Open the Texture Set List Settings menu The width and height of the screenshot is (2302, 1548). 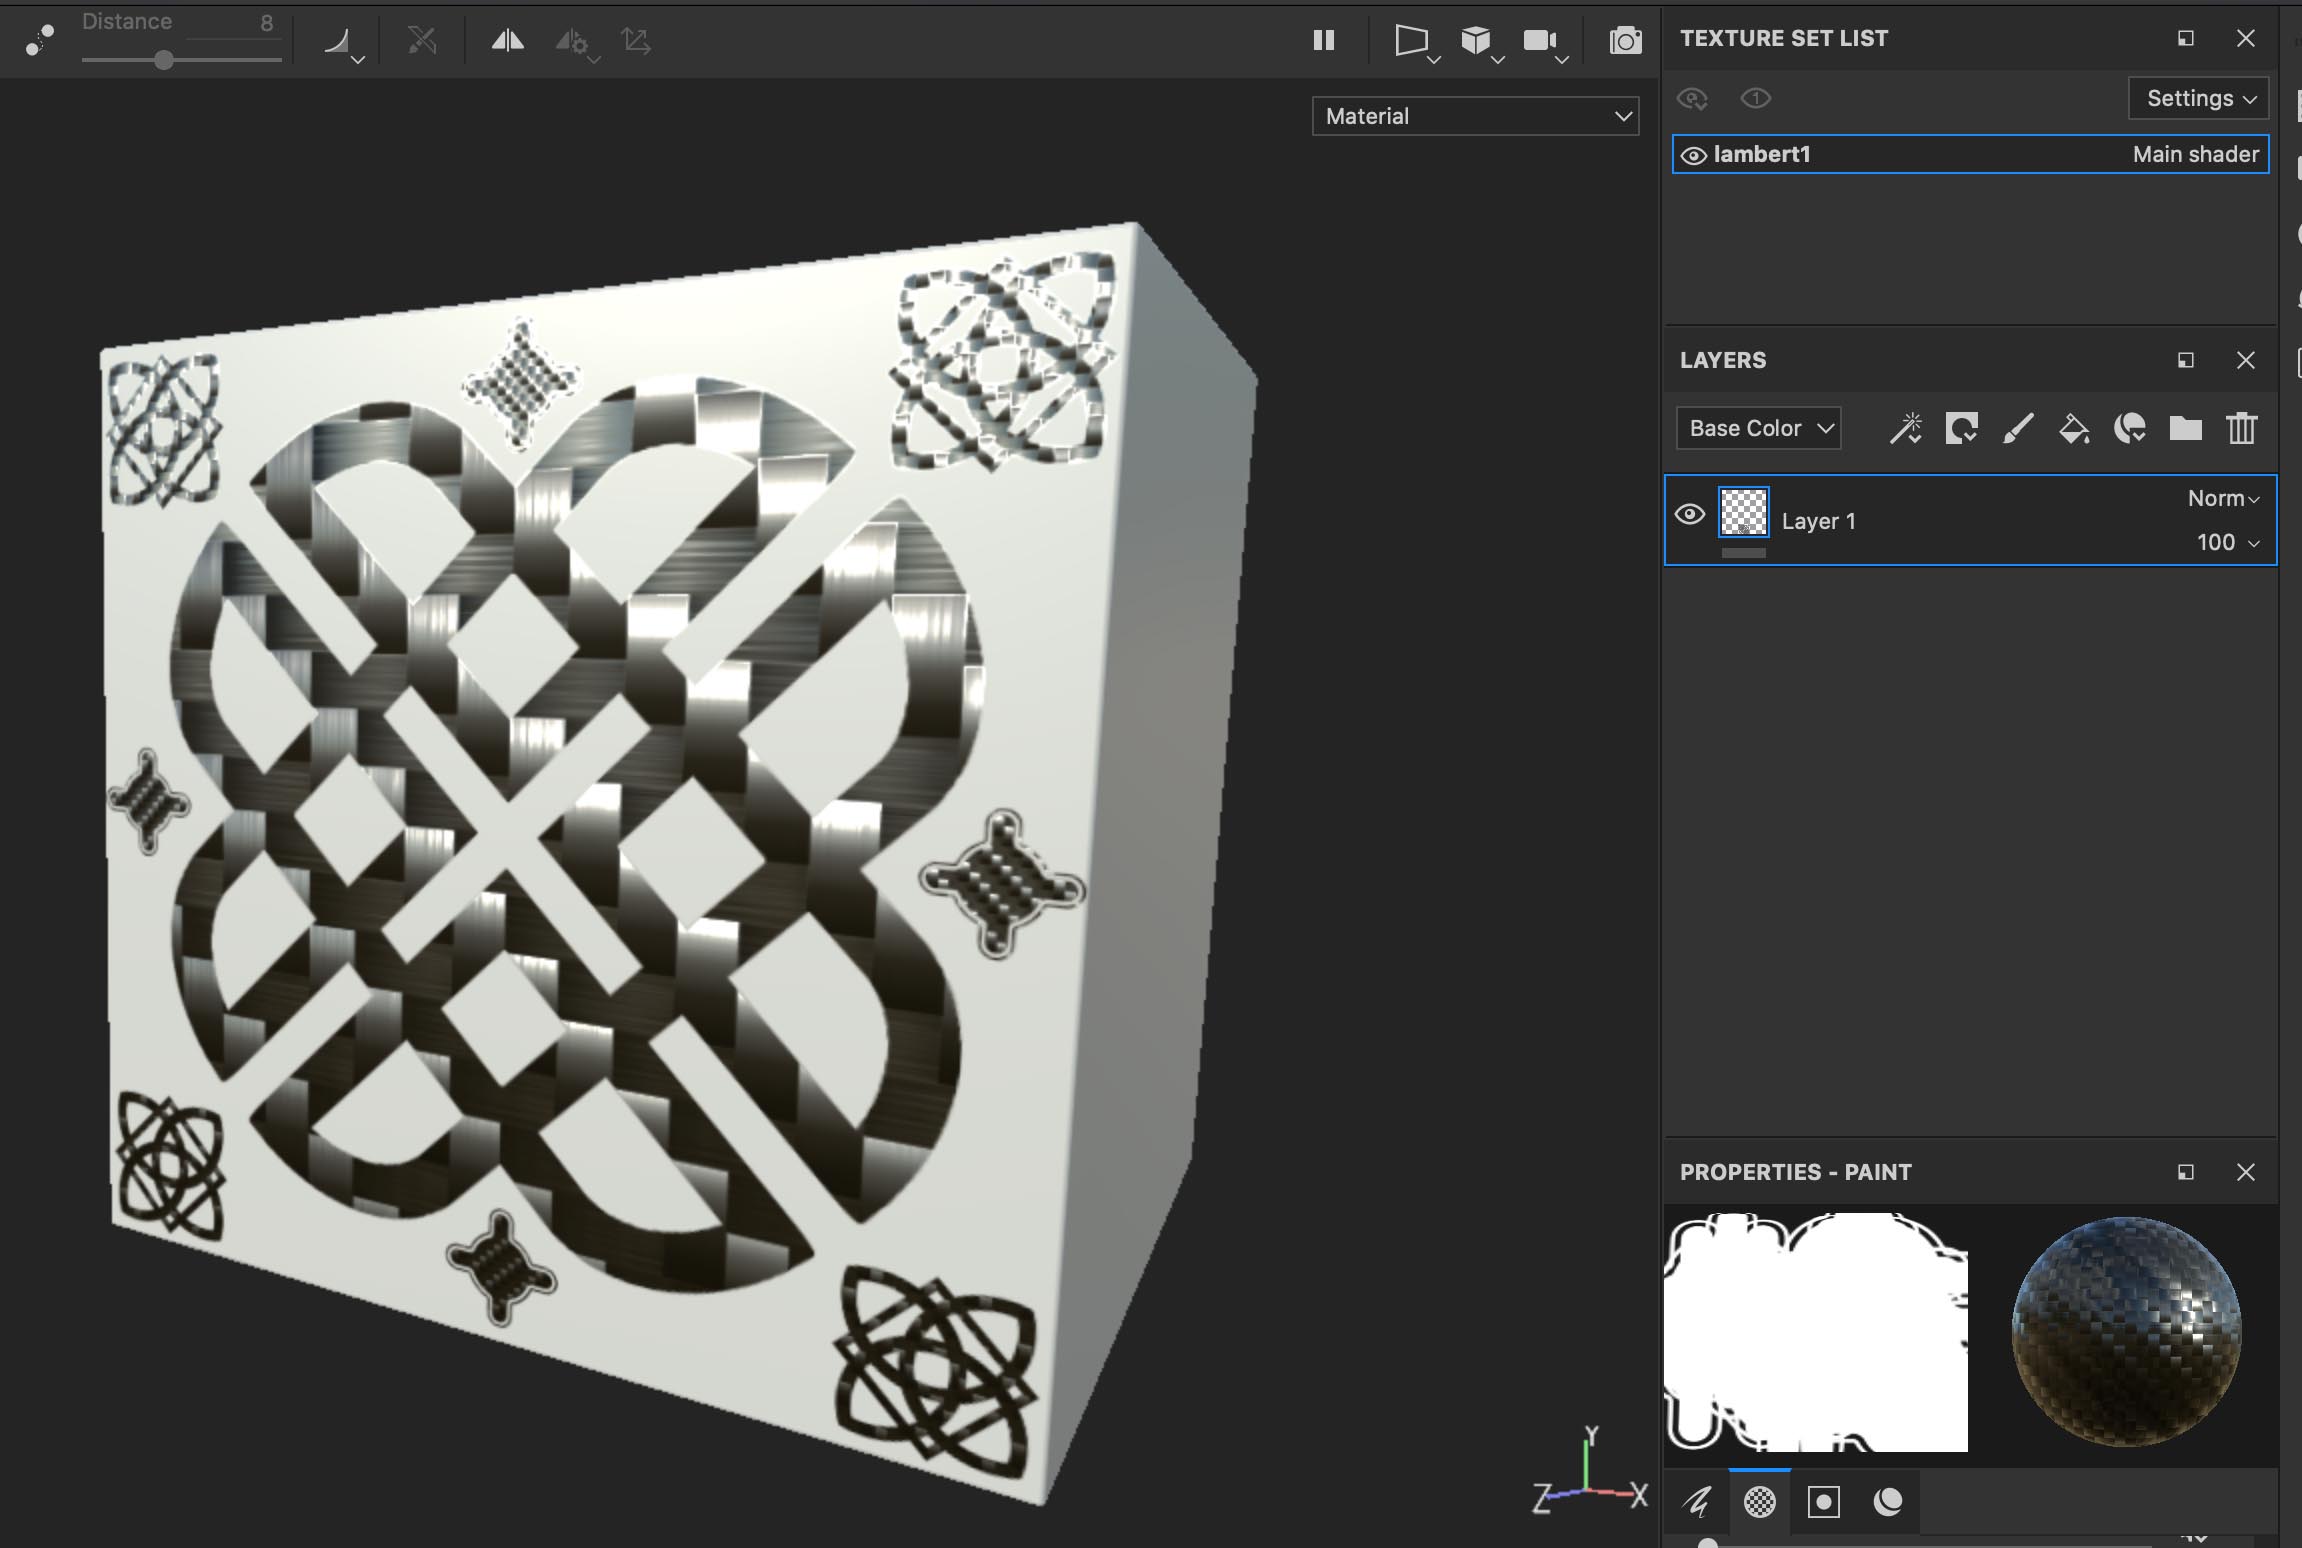[x=2197, y=97]
